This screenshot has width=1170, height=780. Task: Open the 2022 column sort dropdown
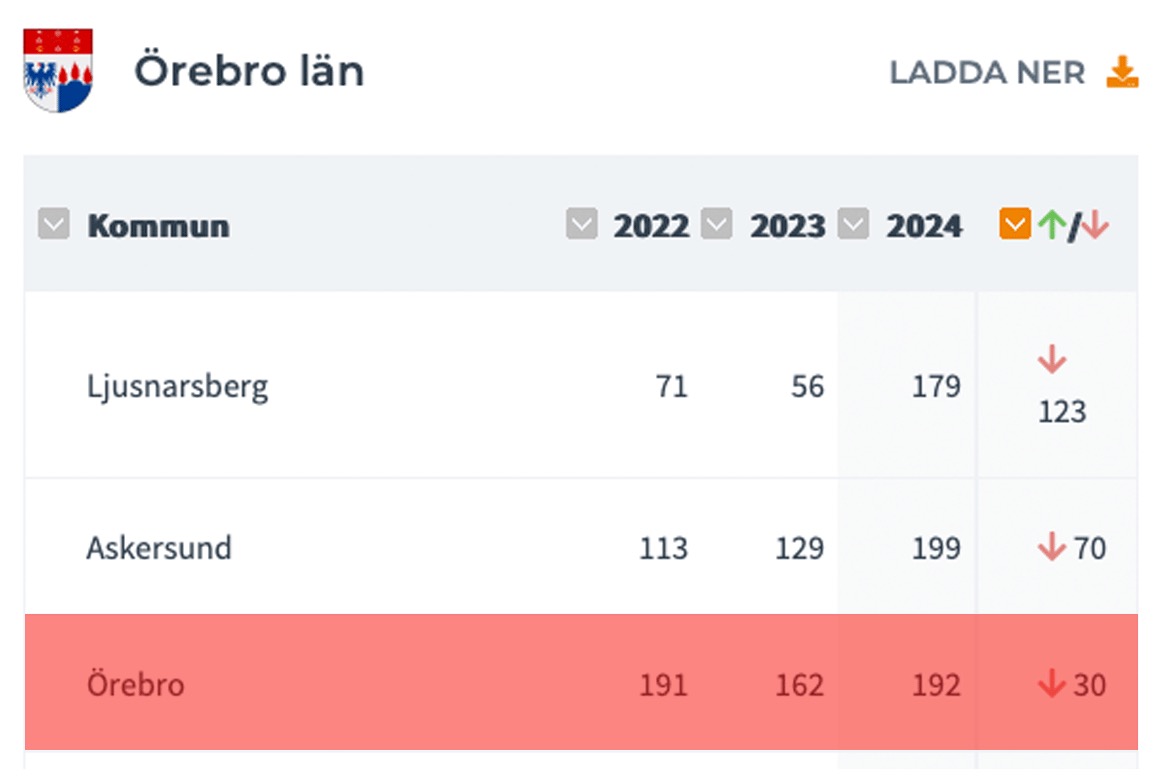pyautogui.click(x=581, y=225)
